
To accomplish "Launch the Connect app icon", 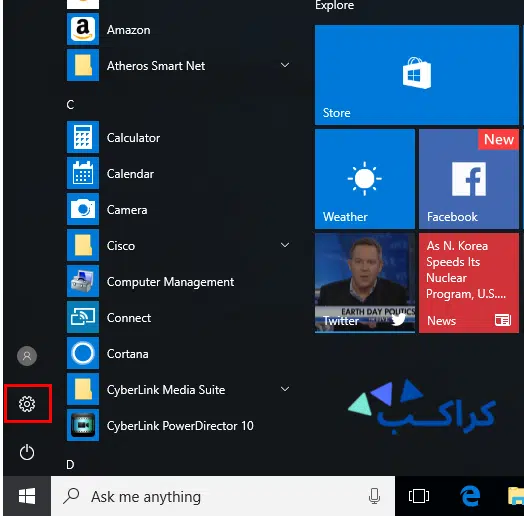I will (83, 317).
